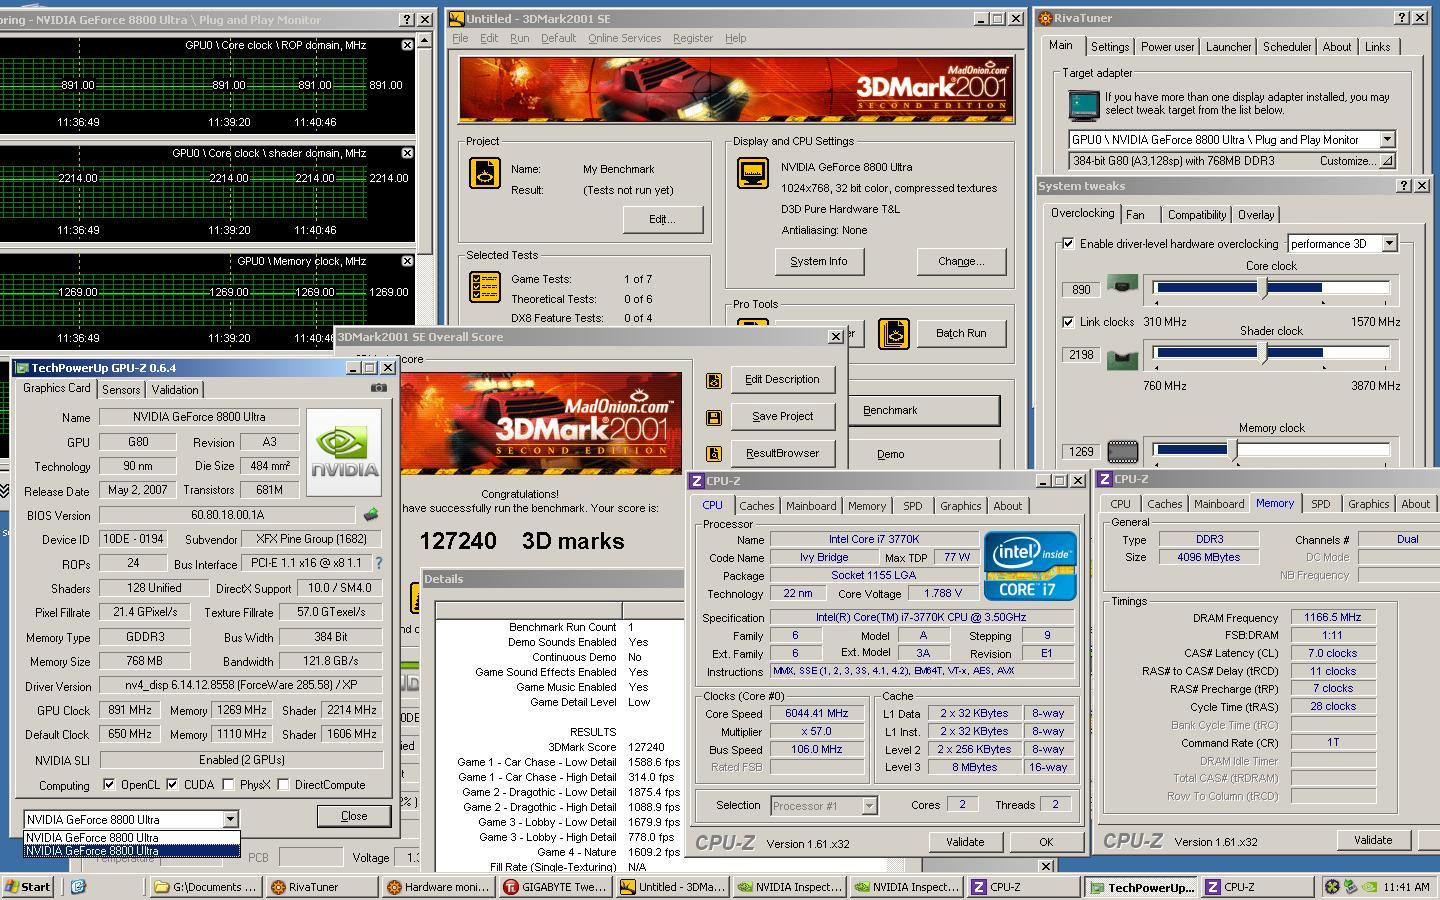This screenshot has width=1440, height=900.
Task: Click the bus interface question mark in GPU-Z
Action: tap(378, 564)
